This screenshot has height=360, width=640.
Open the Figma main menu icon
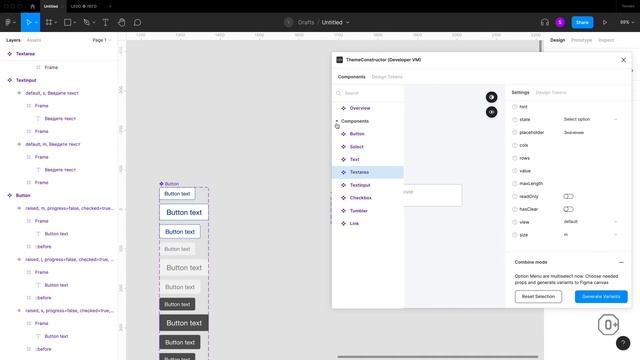[8, 22]
